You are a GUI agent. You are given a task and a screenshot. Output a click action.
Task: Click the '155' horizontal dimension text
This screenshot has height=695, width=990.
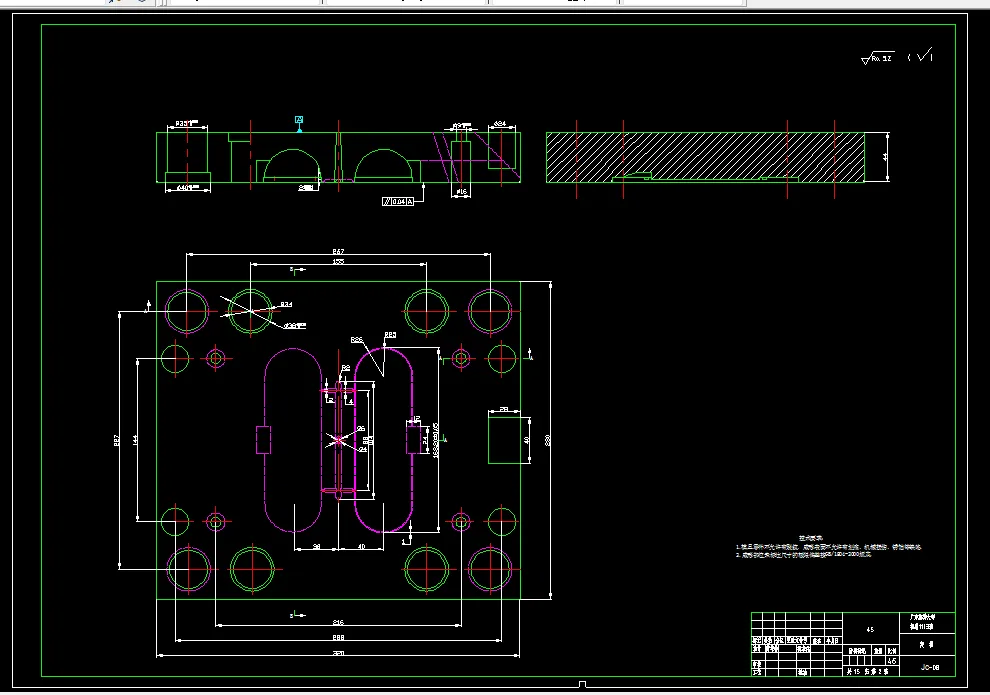click(338, 261)
